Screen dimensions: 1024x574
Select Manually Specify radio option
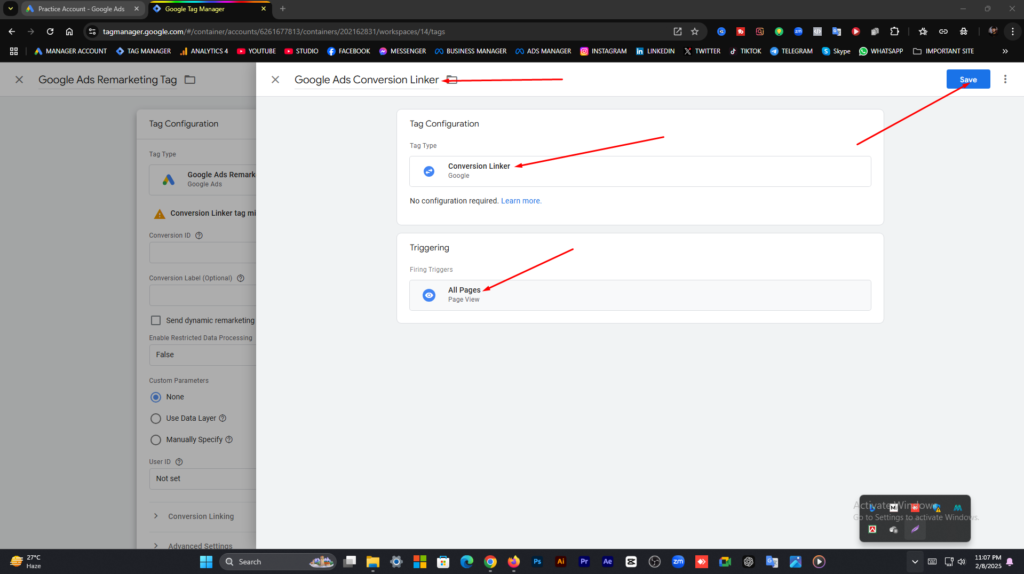click(x=155, y=439)
